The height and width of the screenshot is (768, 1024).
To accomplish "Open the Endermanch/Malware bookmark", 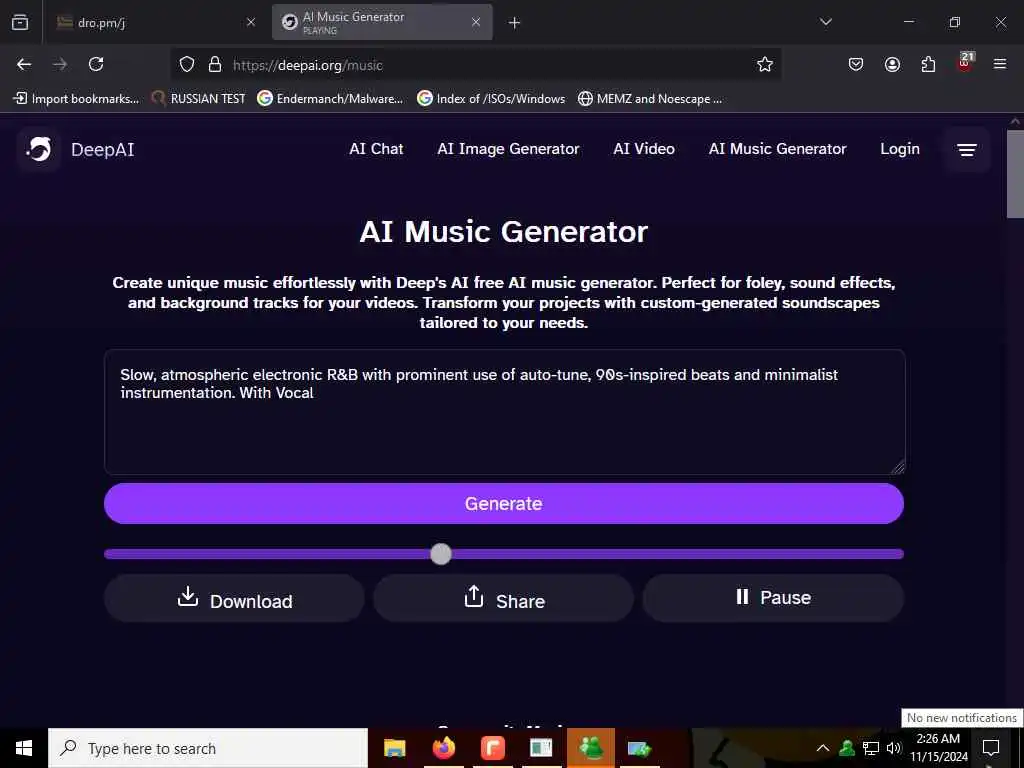I will [x=330, y=99].
